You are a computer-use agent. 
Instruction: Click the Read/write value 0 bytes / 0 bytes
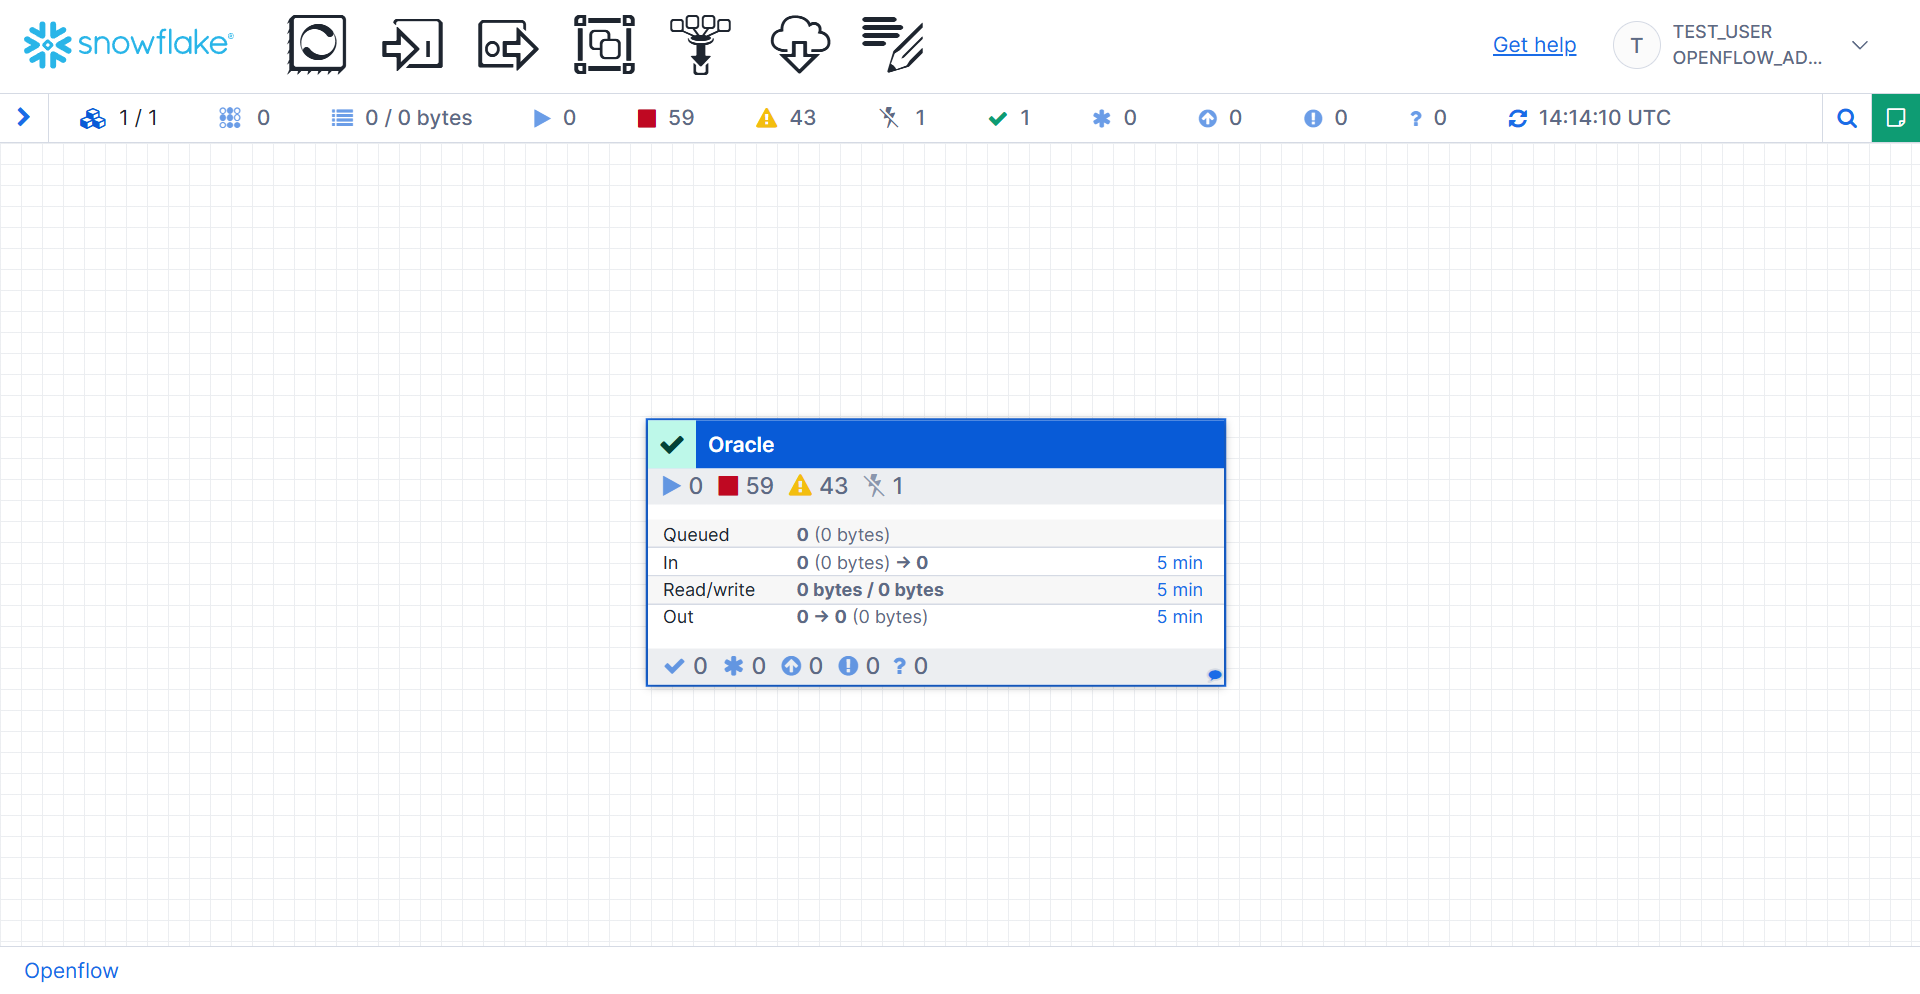click(x=870, y=590)
